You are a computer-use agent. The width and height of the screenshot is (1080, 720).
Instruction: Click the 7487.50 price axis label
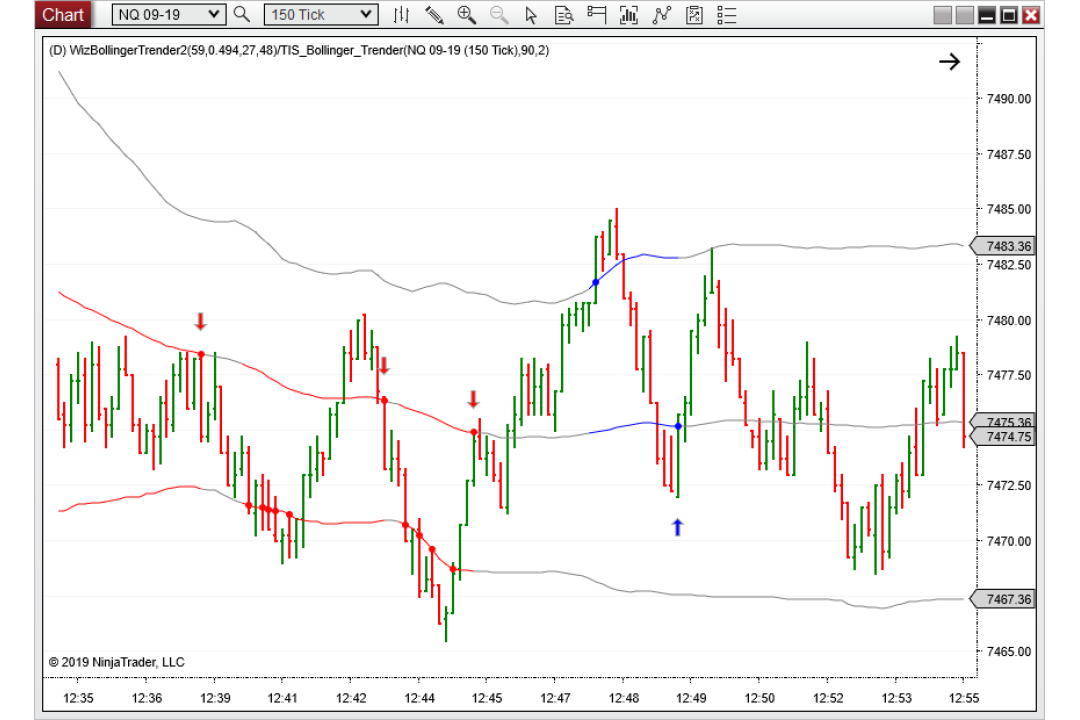pos(1009,154)
